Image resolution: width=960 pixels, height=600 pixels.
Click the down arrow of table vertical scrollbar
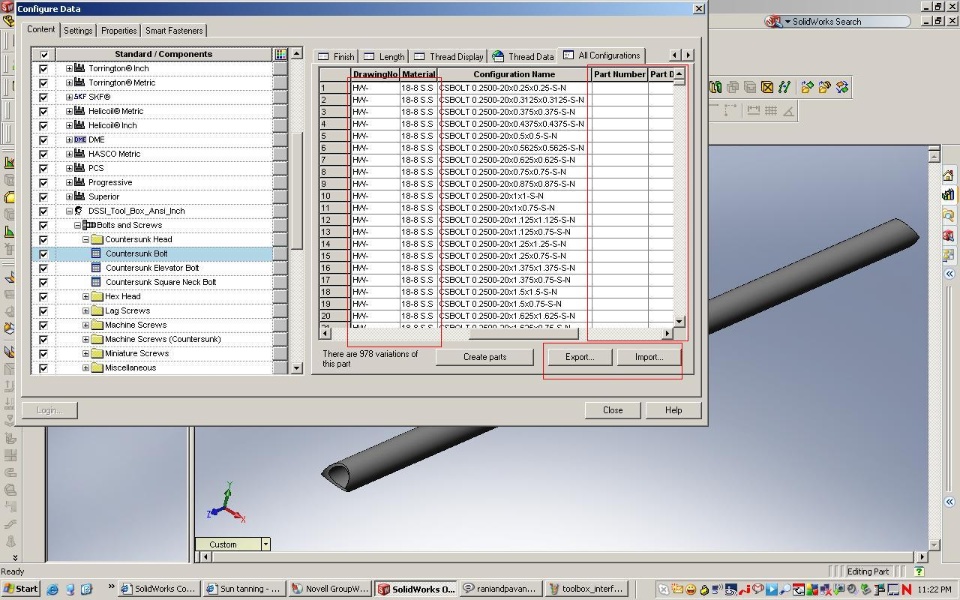(x=679, y=321)
